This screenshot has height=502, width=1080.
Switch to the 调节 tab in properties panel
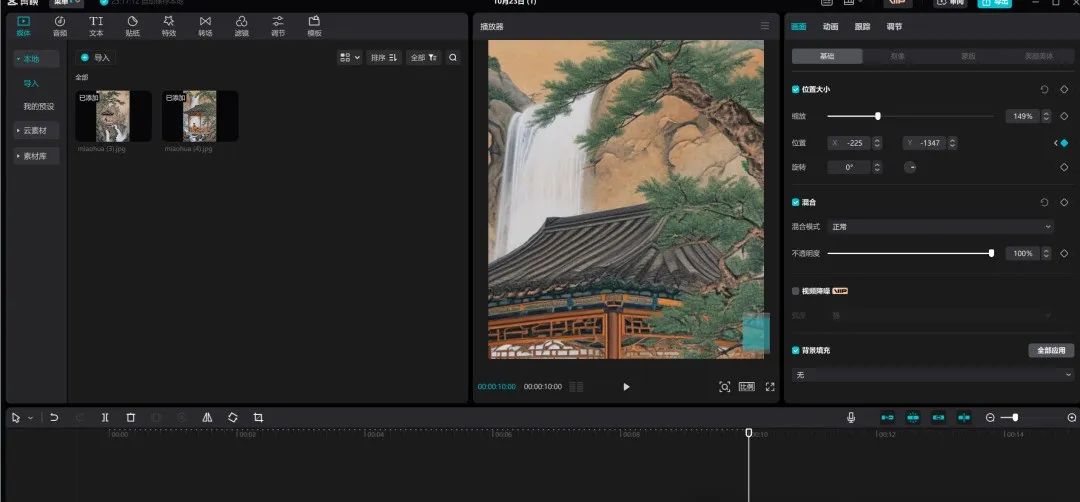click(x=894, y=27)
